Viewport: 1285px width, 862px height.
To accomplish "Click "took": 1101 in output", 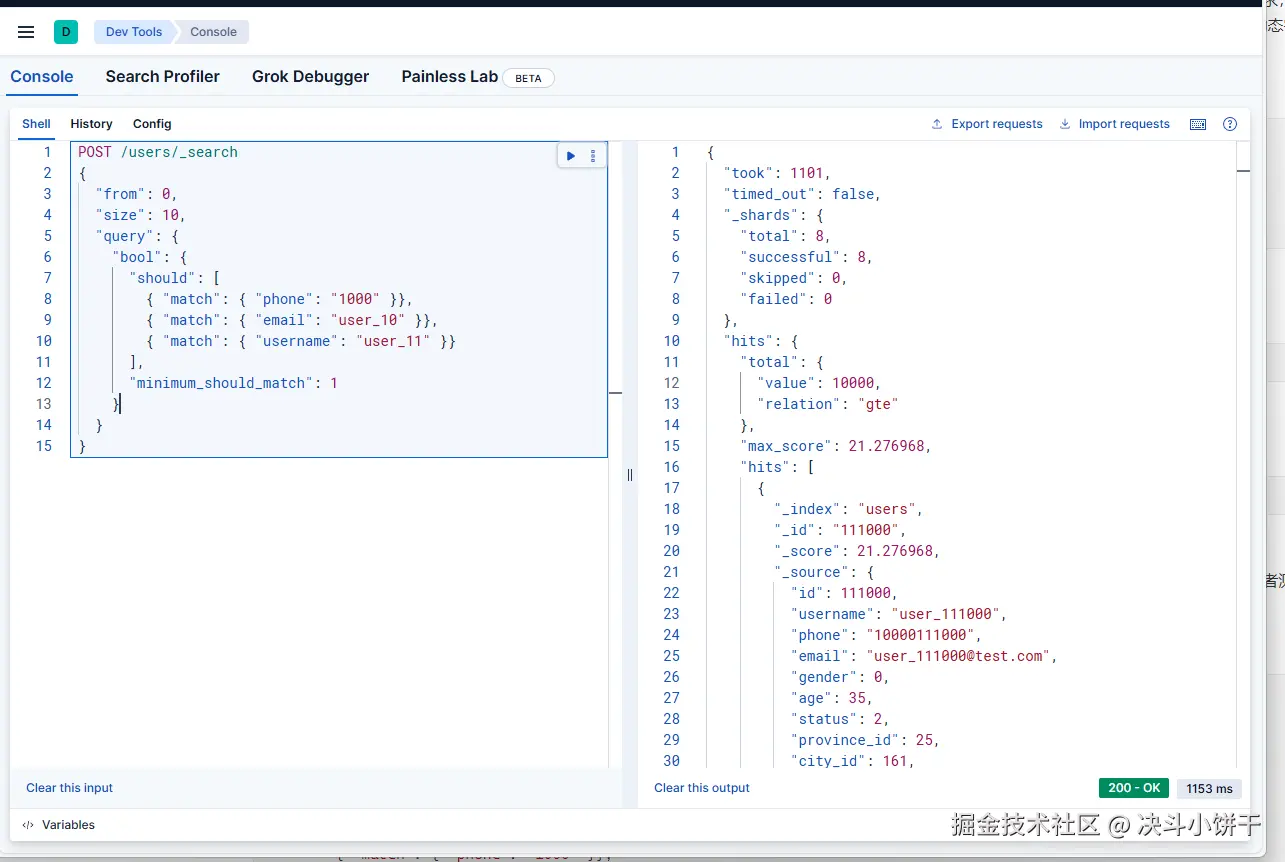I will click(777, 173).
